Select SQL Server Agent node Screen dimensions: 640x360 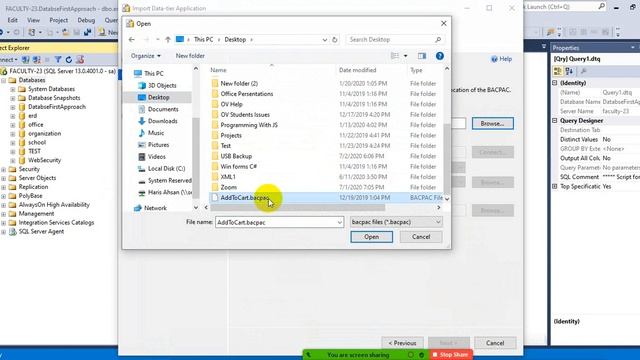click(41, 231)
